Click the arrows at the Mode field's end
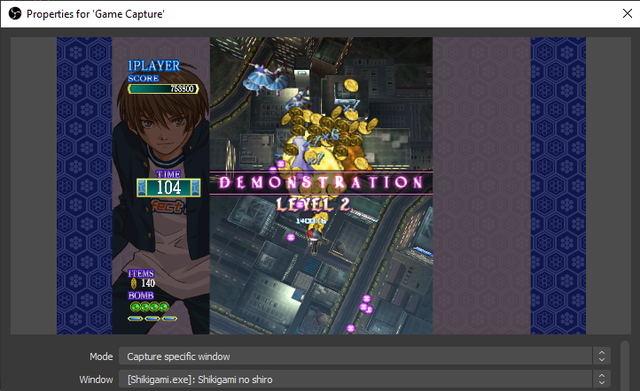 point(602,356)
